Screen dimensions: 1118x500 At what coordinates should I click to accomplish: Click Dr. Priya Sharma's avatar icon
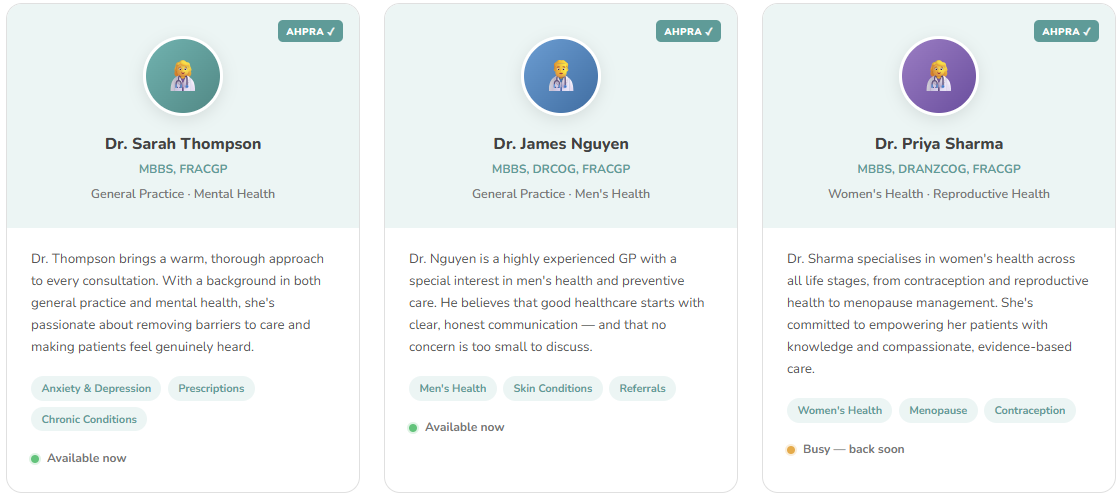939,76
